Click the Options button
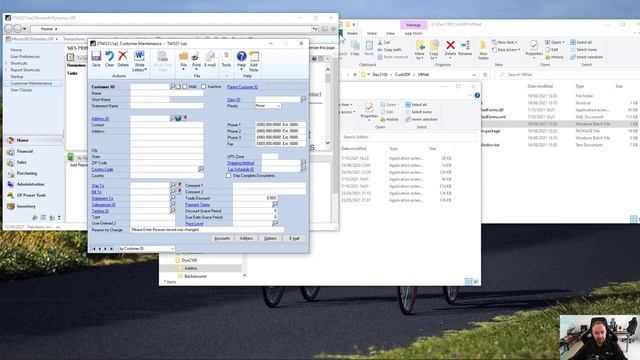Screen dimensions: 640x360 pyautogui.click(x=270, y=238)
